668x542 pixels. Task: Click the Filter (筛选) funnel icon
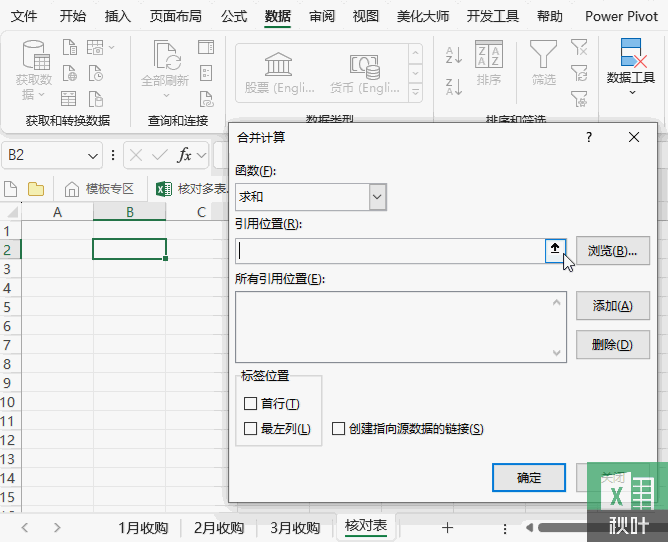click(x=543, y=54)
